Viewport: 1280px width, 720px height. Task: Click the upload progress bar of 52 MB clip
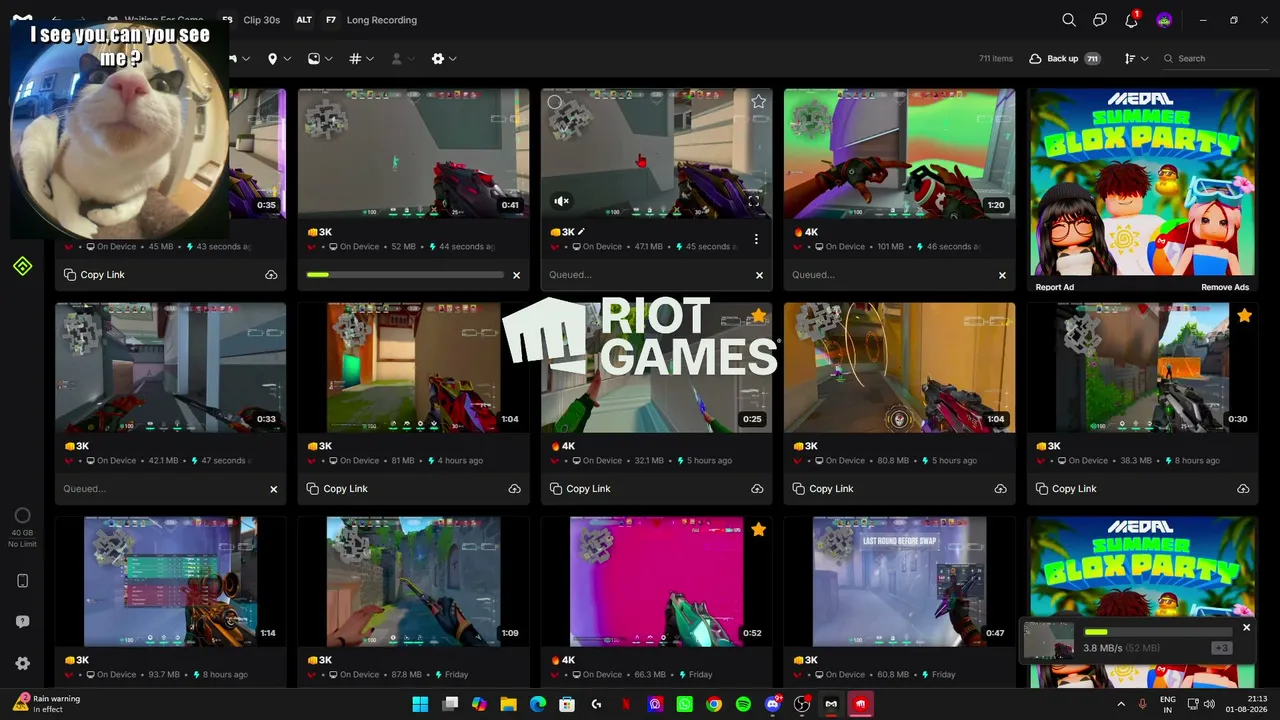pyautogui.click(x=405, y=275)
